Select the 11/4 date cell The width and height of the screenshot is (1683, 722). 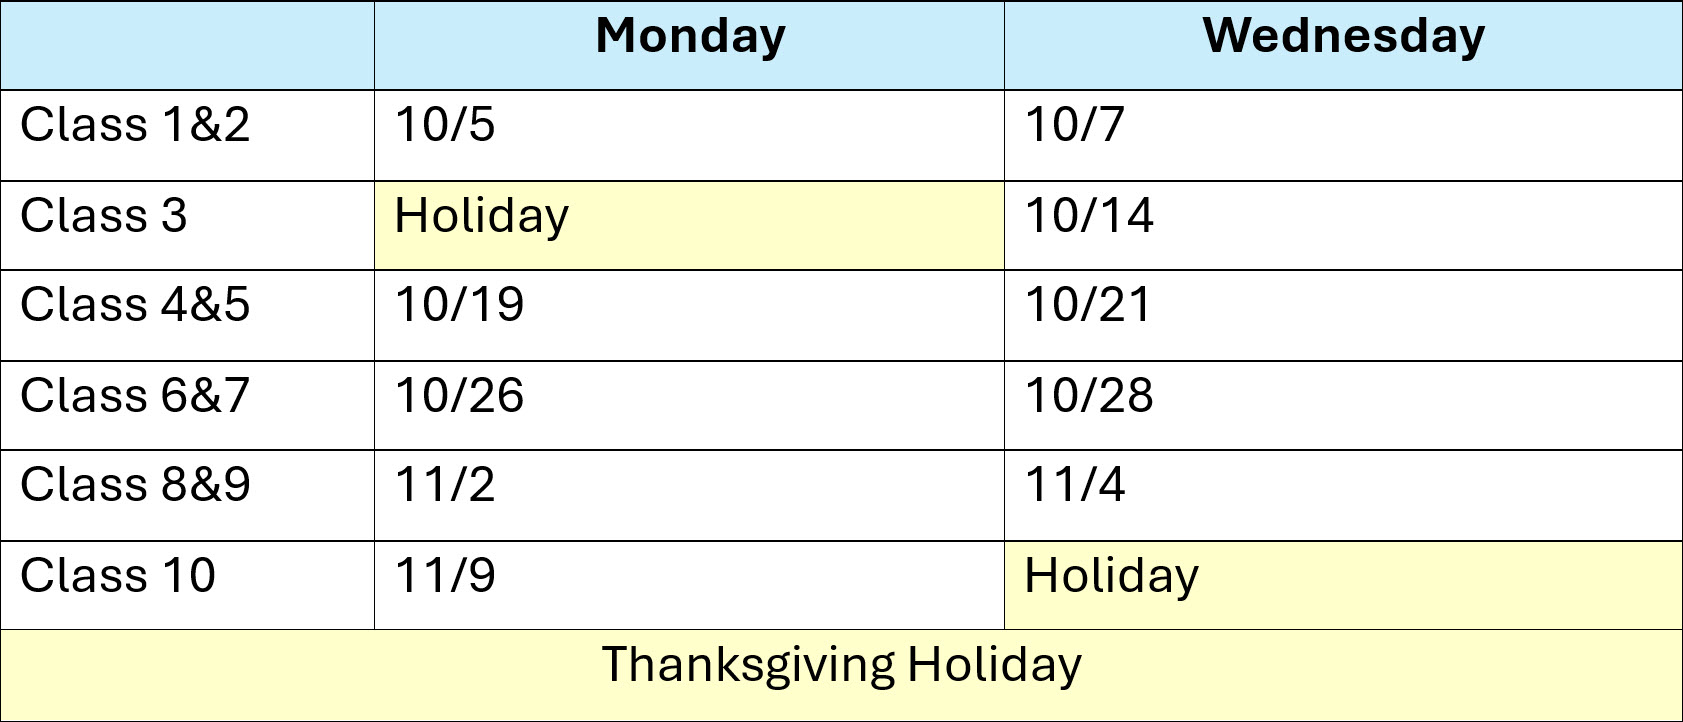pos(1343,496)
